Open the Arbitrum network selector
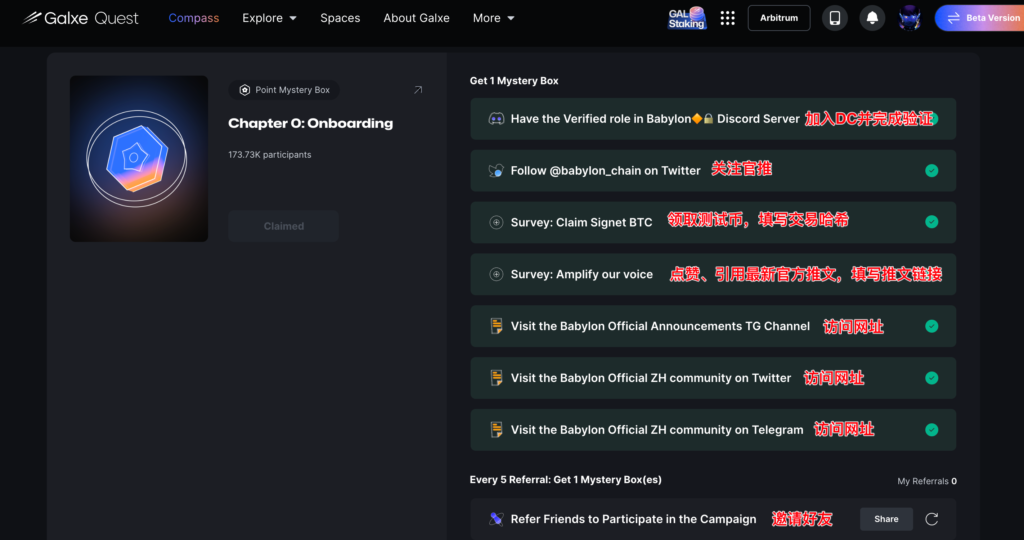1024x540 pixels. point(779,18)
